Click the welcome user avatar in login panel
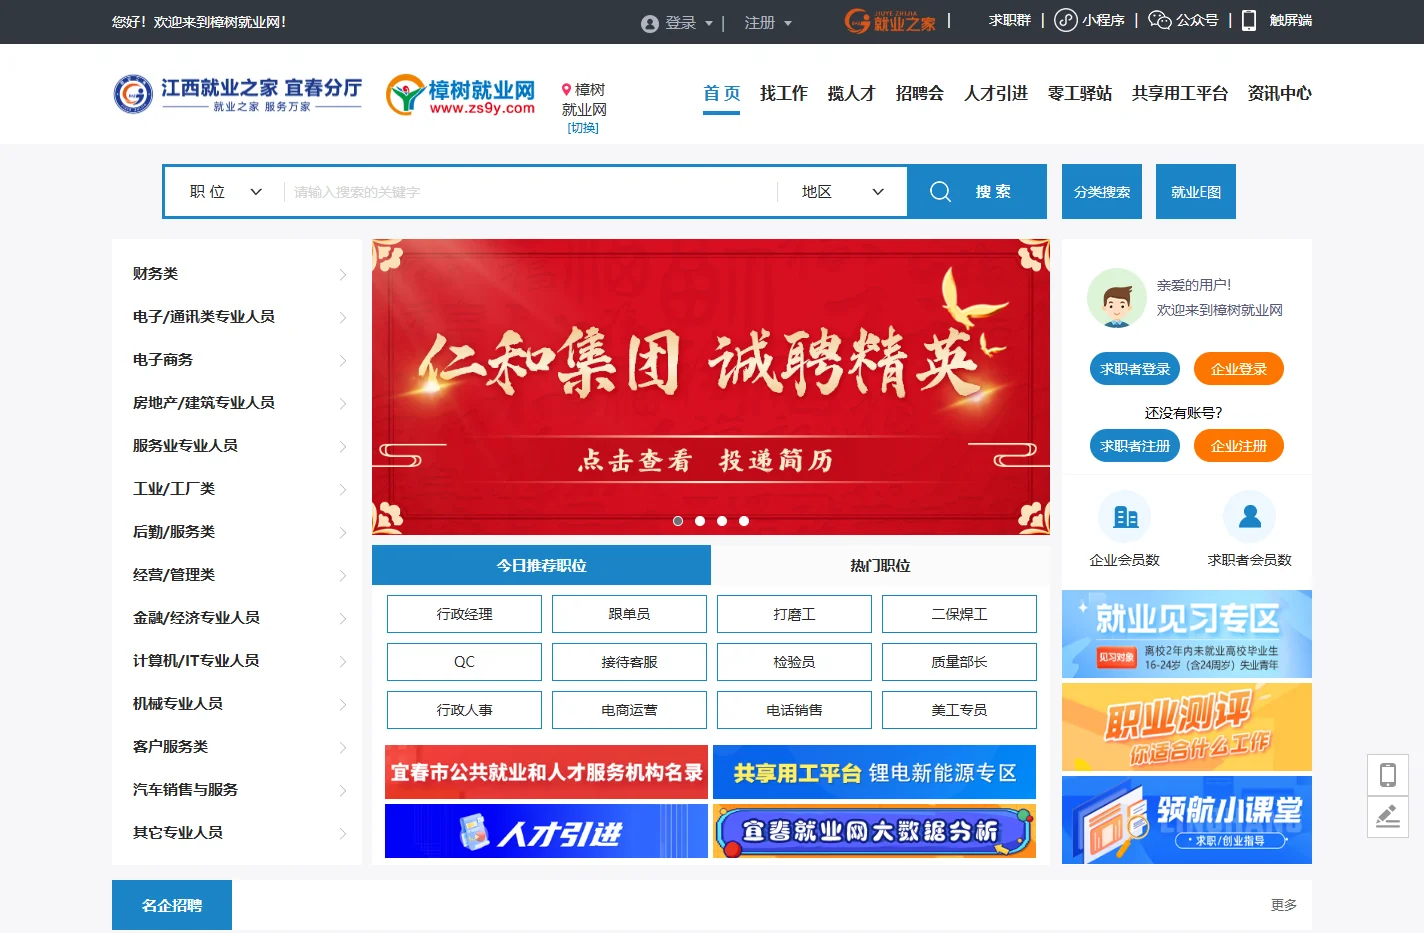 1117,298
